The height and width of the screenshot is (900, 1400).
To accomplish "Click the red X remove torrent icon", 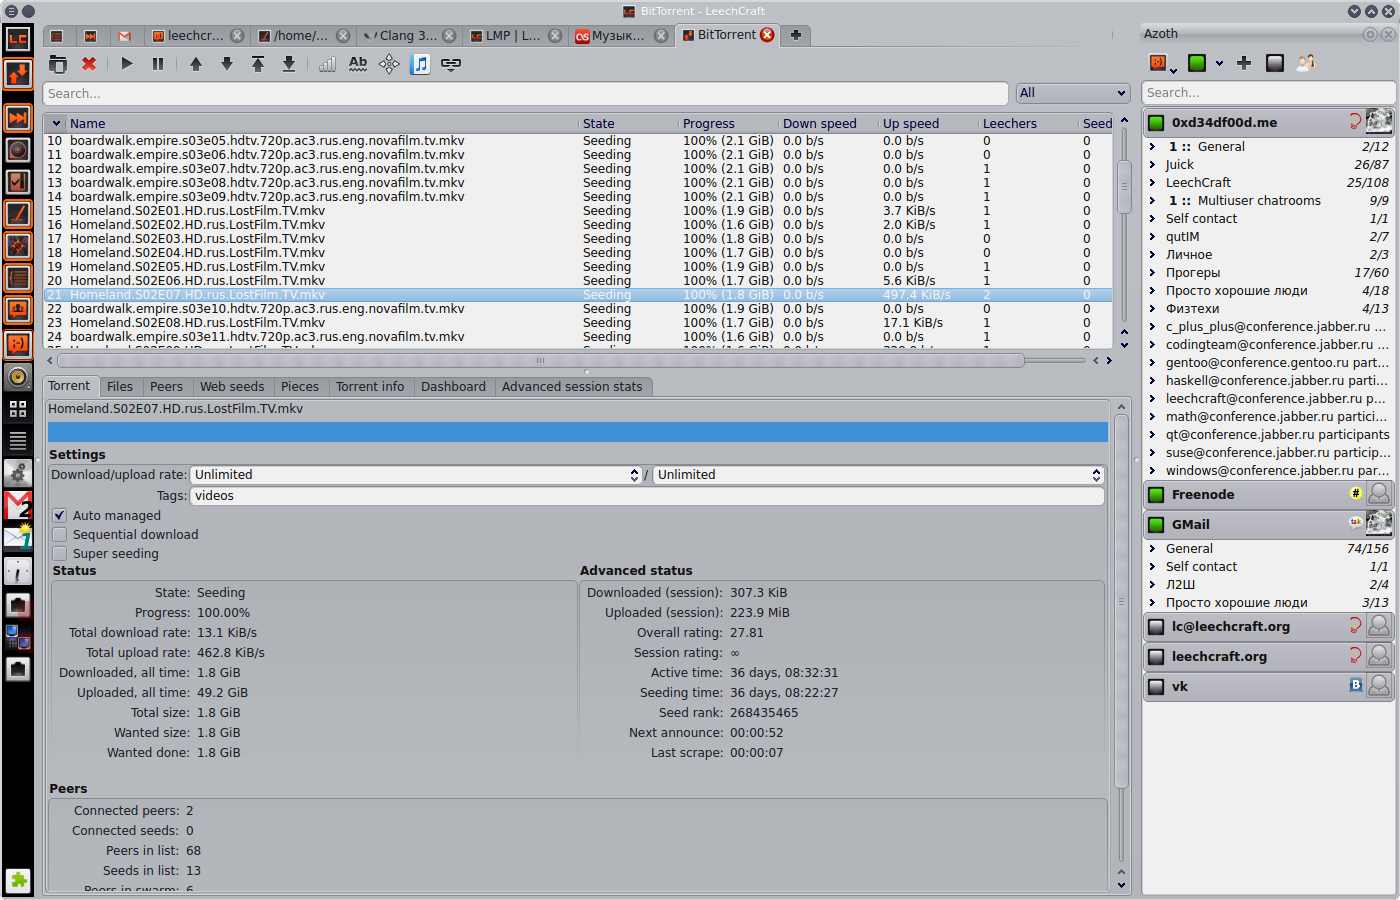I will point(89,64).
